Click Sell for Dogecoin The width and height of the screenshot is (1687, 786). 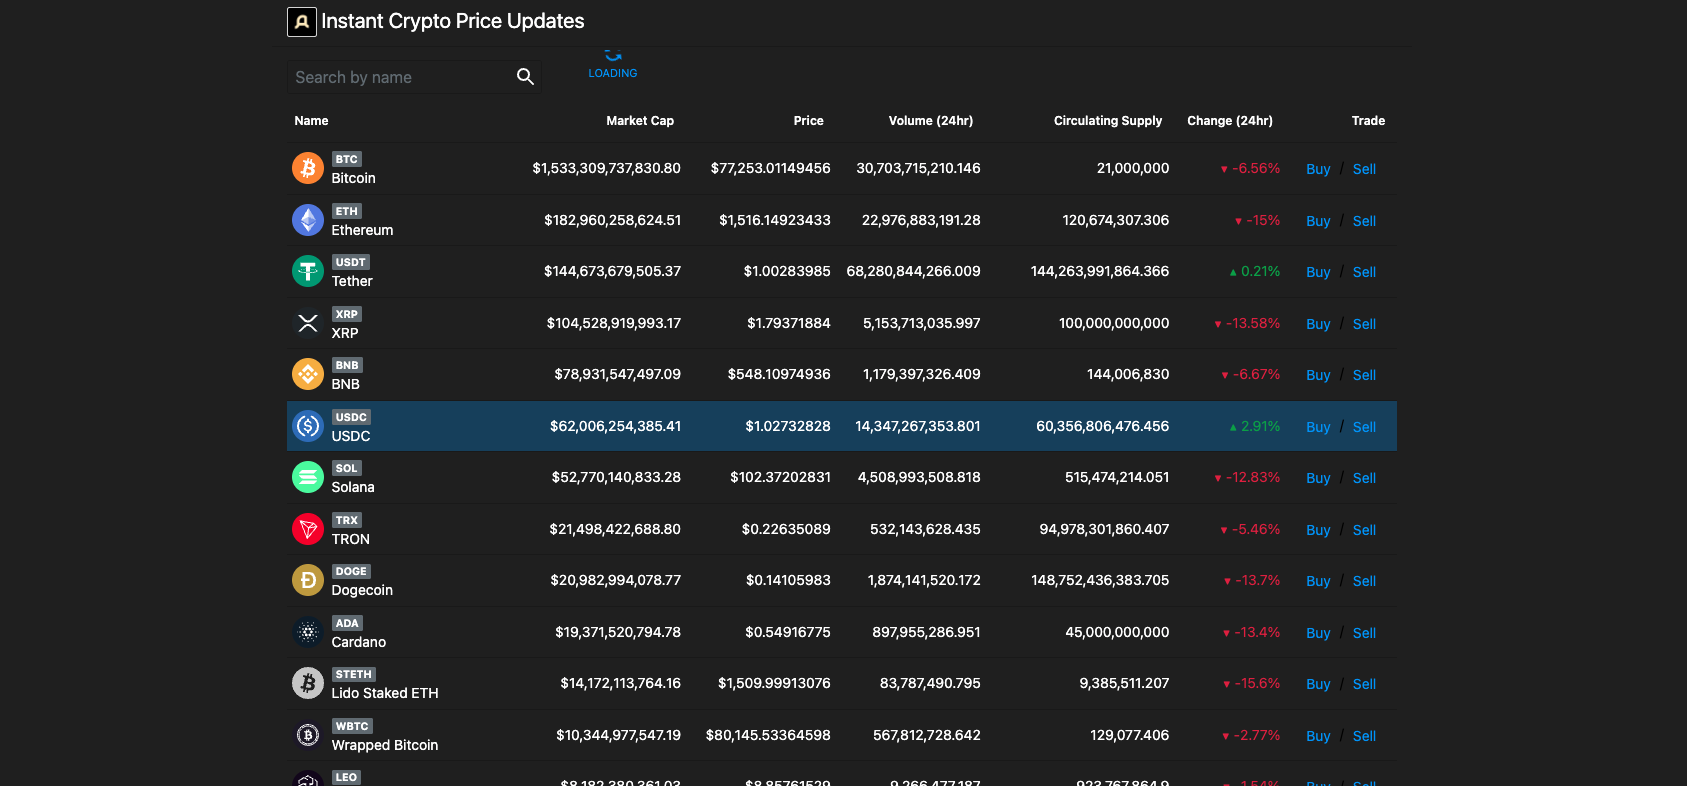pyautogui.click(x=1364, y=581)
